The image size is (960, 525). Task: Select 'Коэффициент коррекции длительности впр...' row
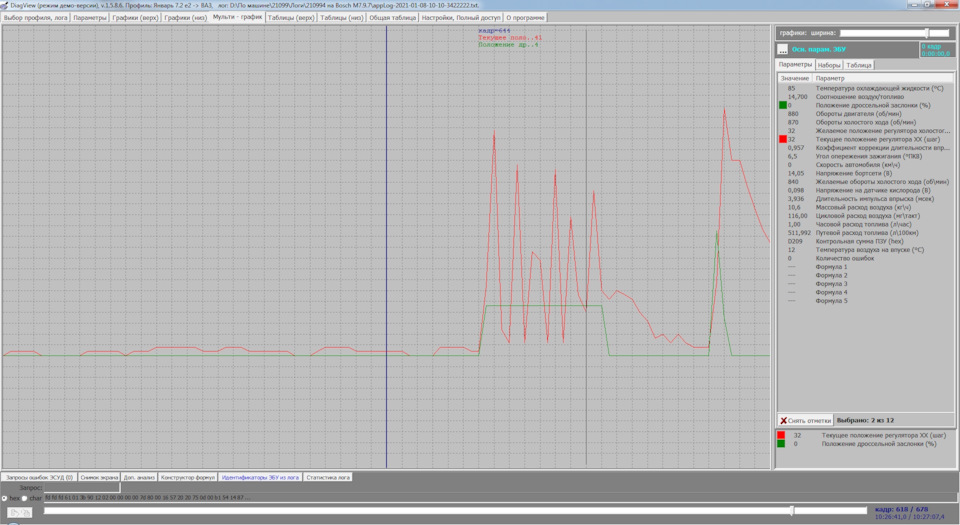coord(866,148)
